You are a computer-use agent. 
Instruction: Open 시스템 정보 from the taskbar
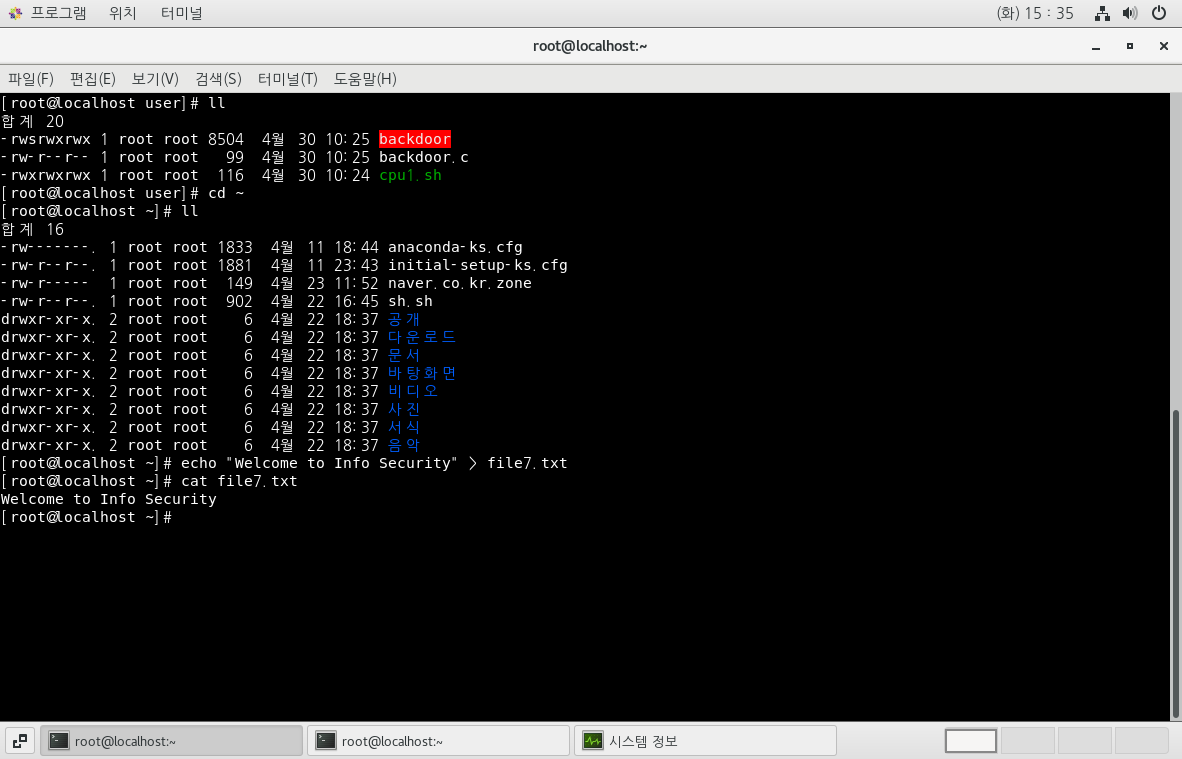pos(706,741)
